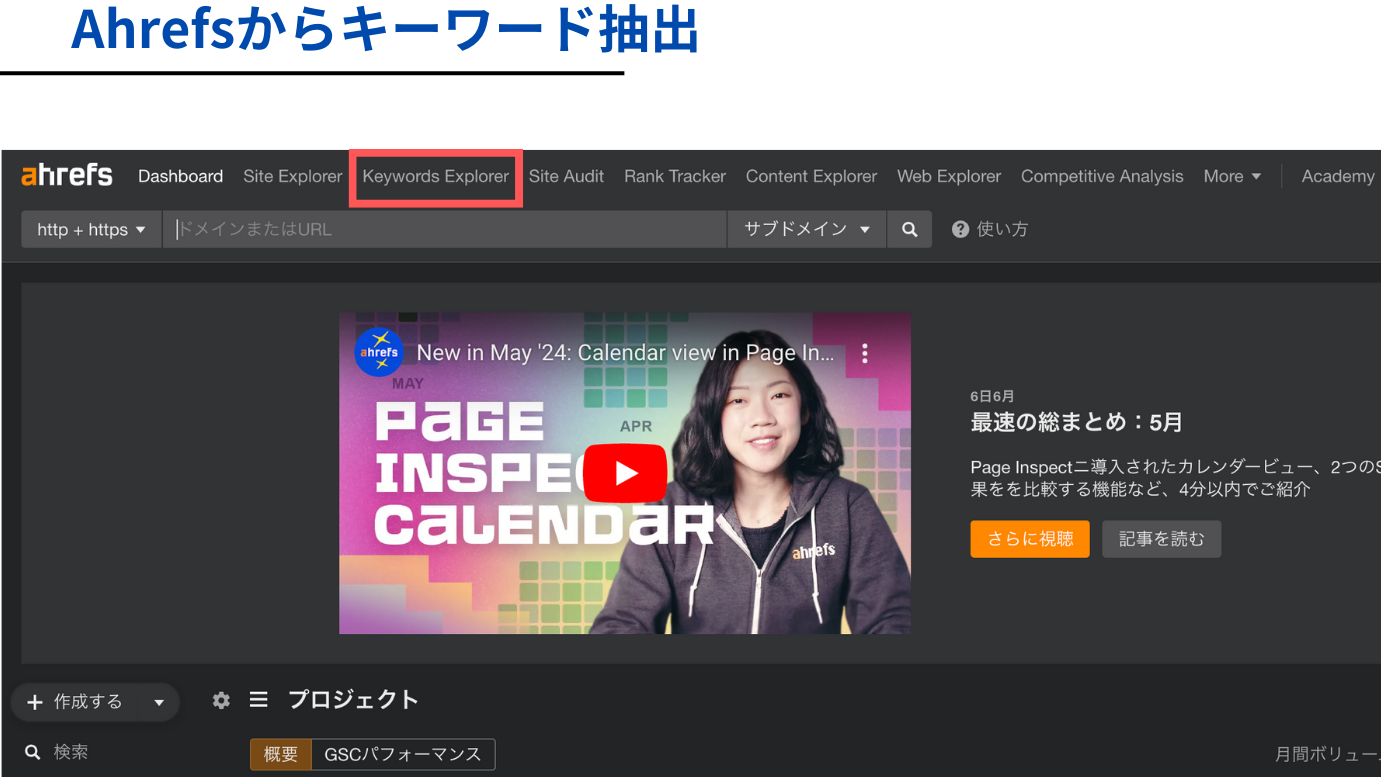
Task: Go to Site Audit
Action: 566,176
